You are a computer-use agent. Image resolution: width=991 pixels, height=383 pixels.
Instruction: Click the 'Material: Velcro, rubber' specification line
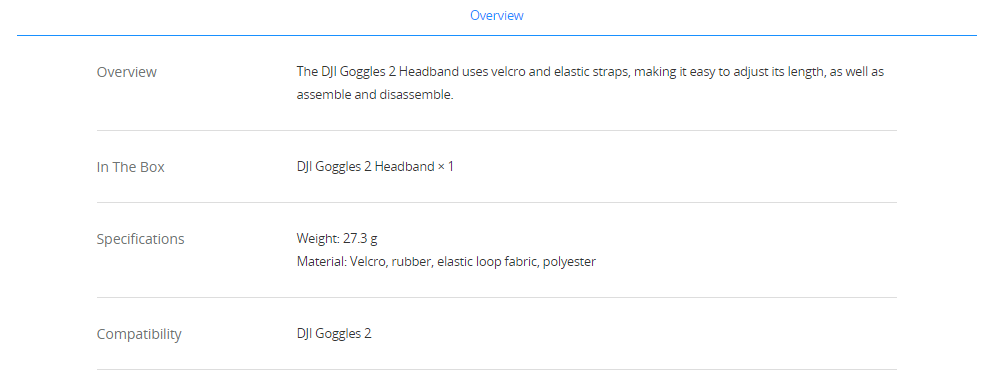point(446,261)
